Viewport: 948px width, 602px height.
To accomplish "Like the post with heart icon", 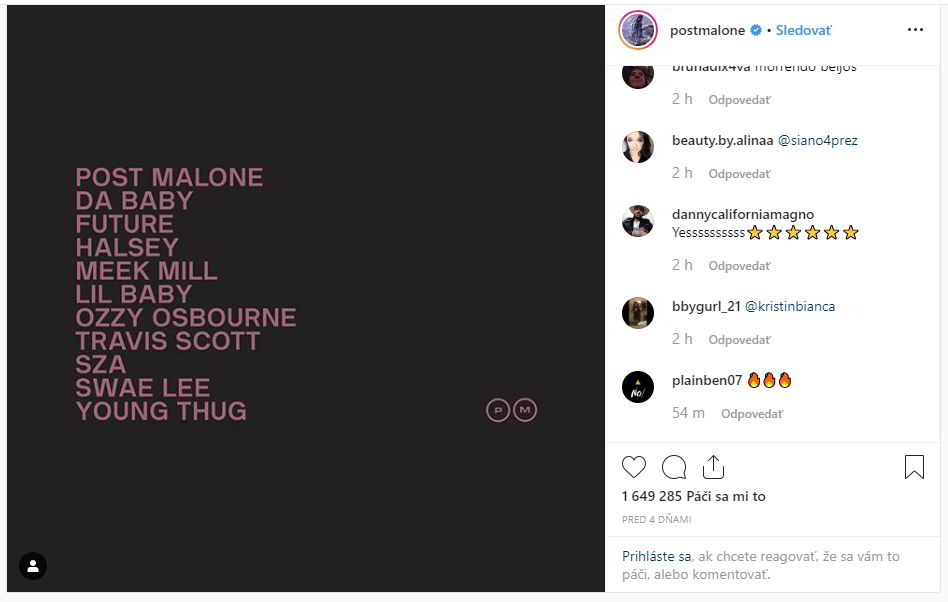I will pyautogui.click(x=634, y=467).
